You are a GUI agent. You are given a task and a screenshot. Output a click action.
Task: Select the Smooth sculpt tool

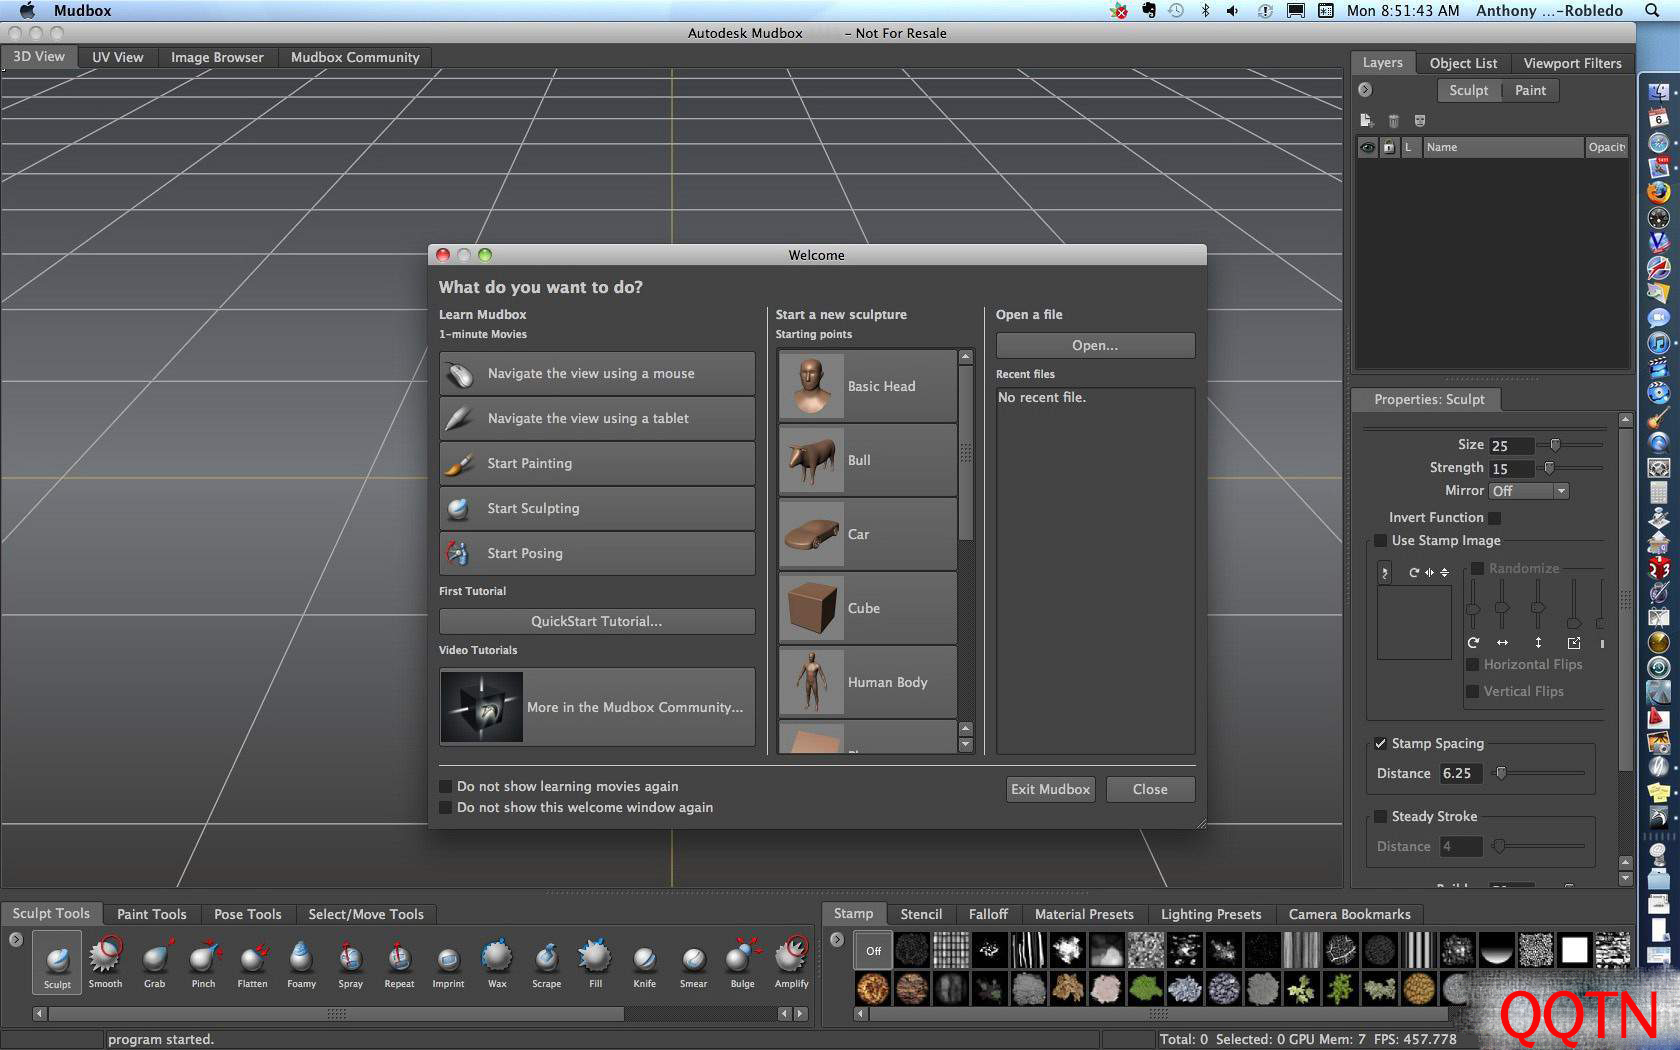coord(105,962)
